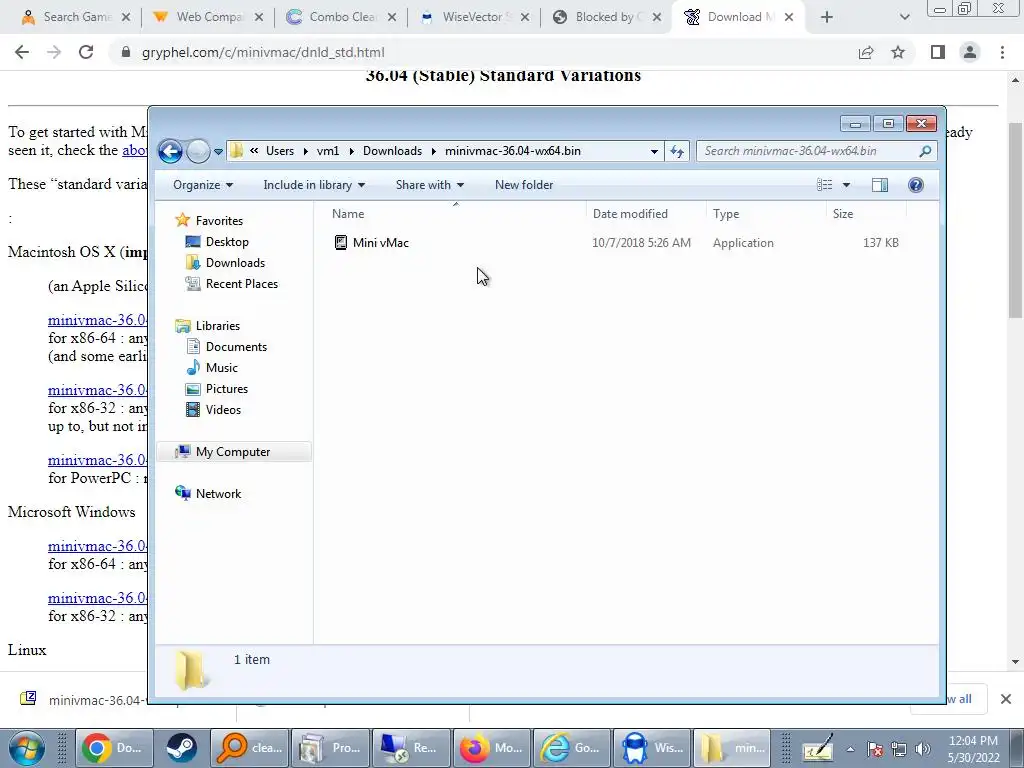Open the Organize menu
1024x768 pixels.
coord(202,185)
